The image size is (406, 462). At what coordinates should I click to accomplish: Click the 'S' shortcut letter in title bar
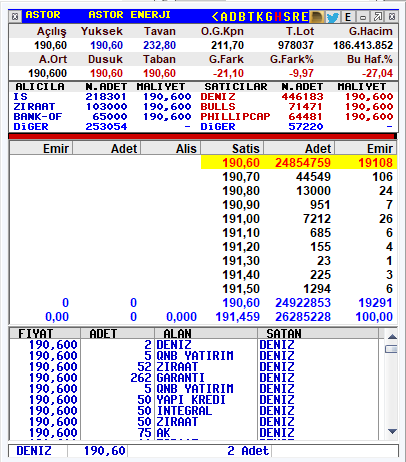tap(287, 16)
